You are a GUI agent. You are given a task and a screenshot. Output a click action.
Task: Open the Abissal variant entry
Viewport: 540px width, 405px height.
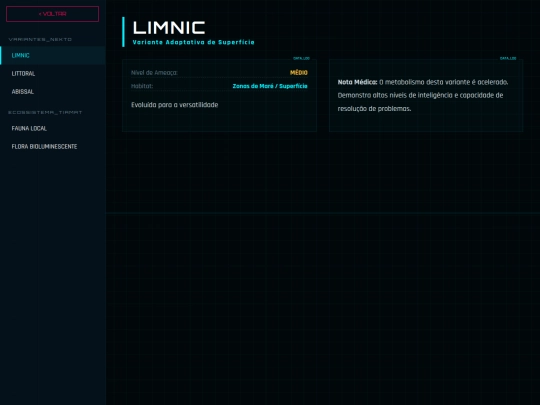tap(53, 92)
